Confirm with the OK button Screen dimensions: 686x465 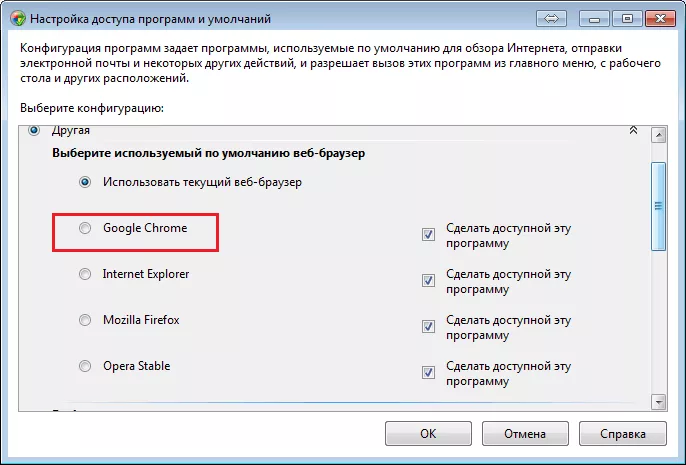[428, 434]
